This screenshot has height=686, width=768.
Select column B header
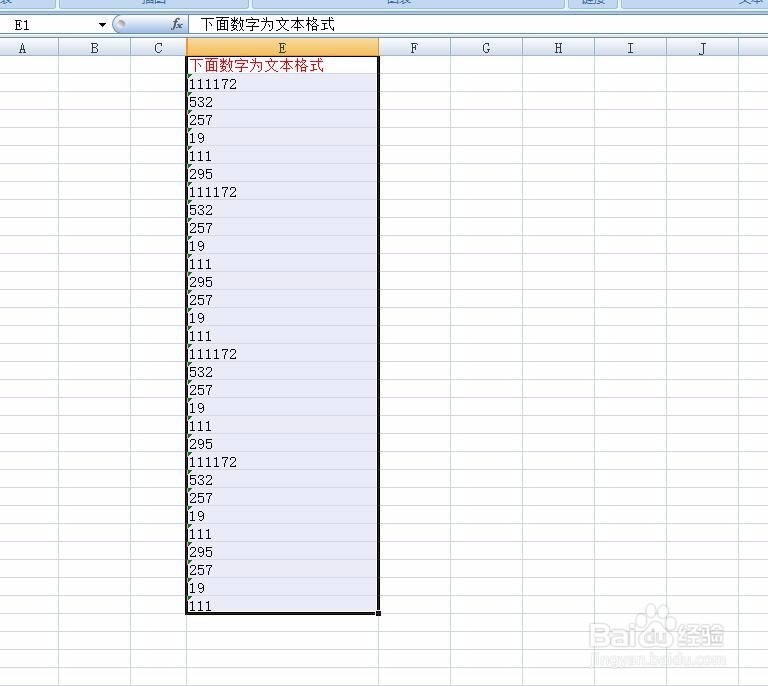[x=95, y=48]
